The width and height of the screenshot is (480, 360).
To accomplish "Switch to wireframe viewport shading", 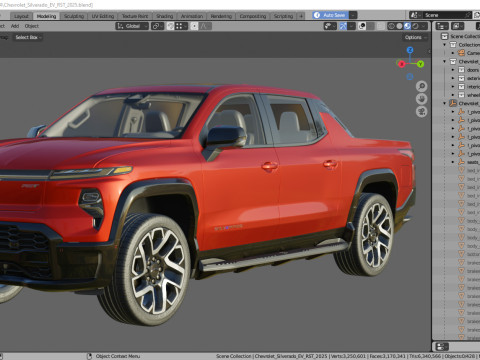I will click(391, 26).
